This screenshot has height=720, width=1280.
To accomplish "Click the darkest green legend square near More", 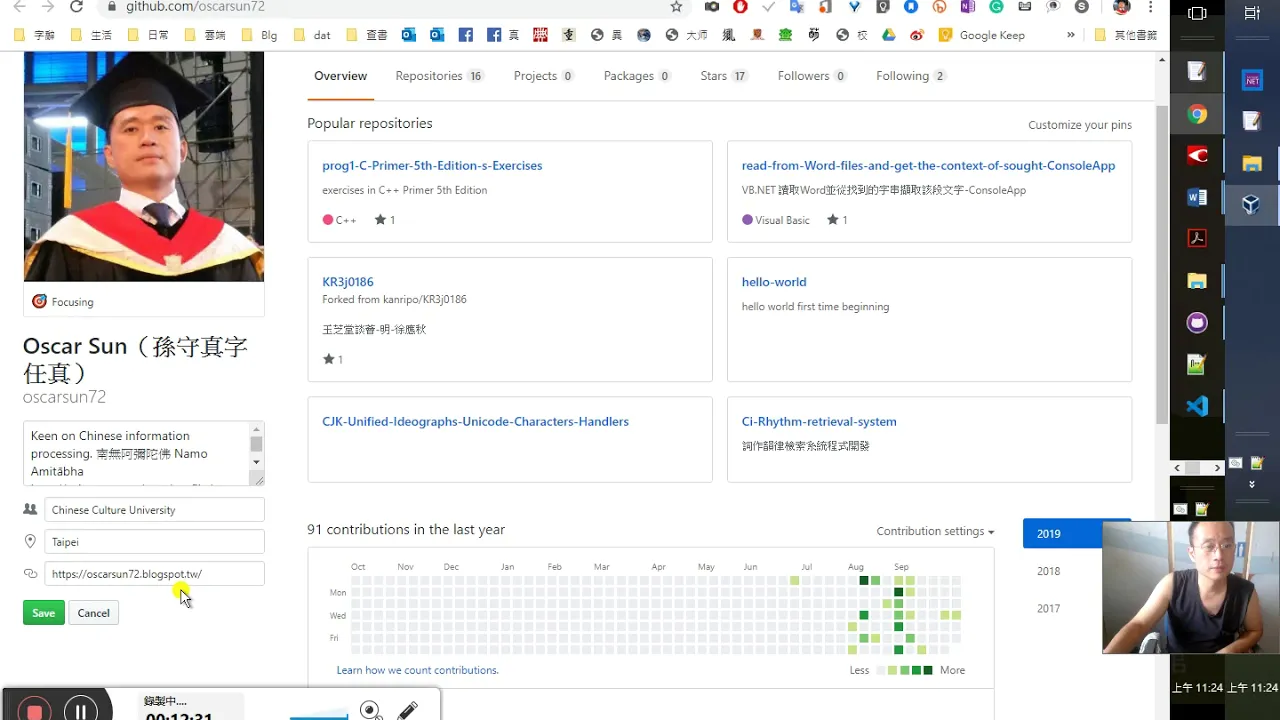I will click(928, 670).
